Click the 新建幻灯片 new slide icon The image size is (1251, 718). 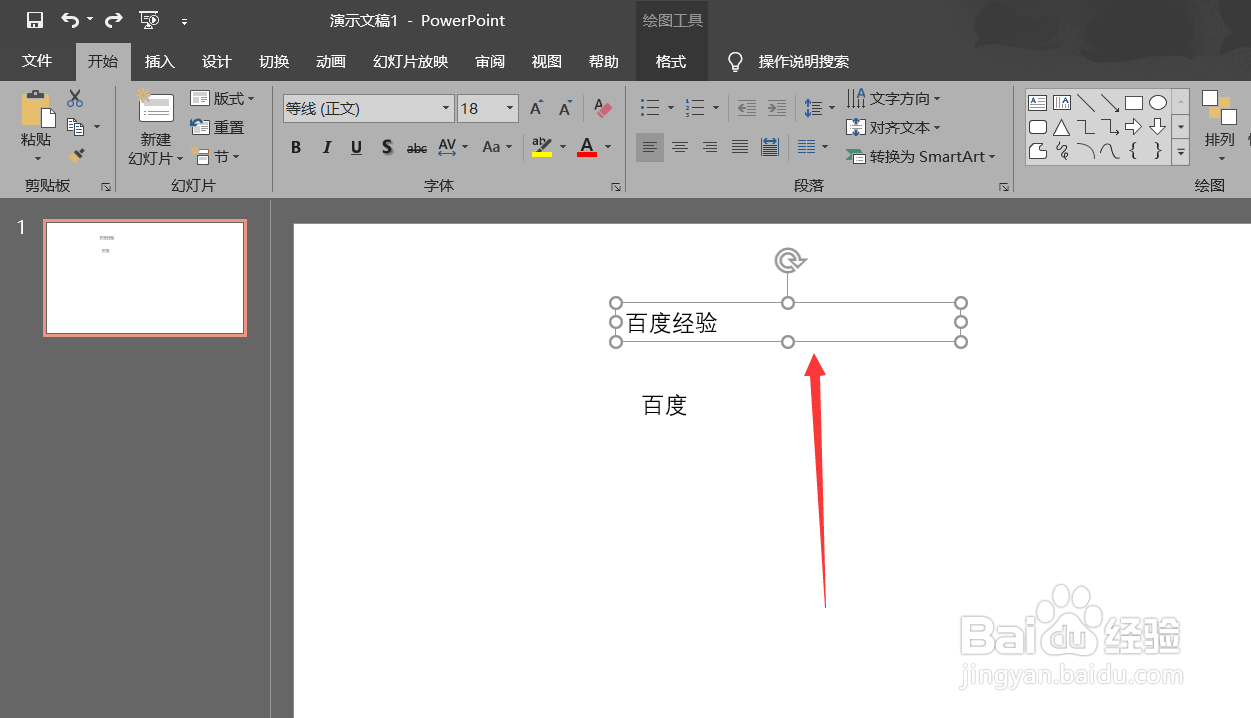pos(155,108)
